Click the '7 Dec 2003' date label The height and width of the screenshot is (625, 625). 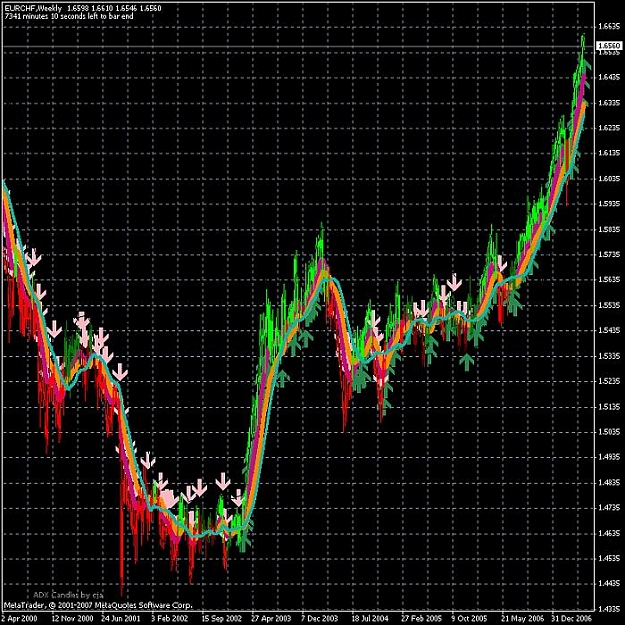[x=320, y=619]
